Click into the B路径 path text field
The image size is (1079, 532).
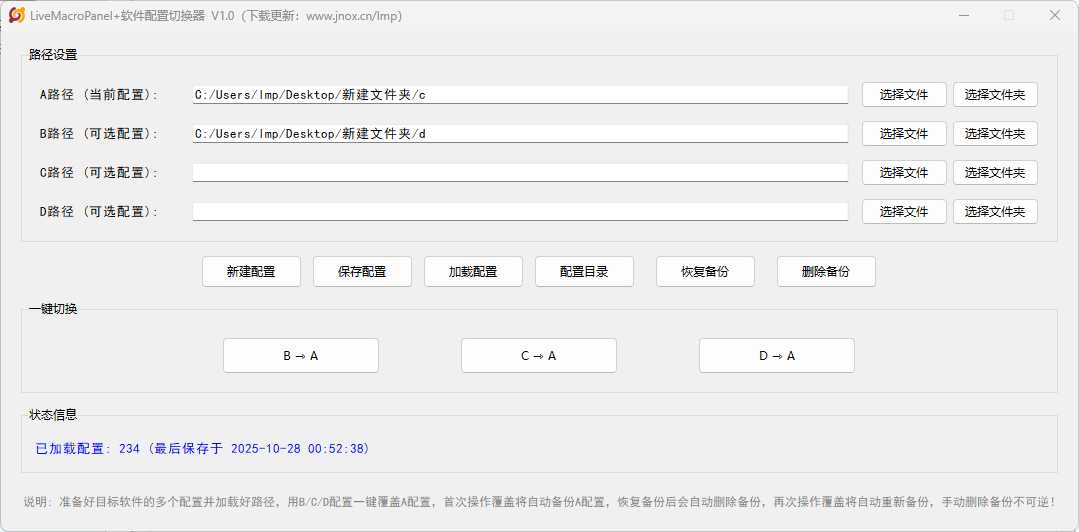coord(520,134)
